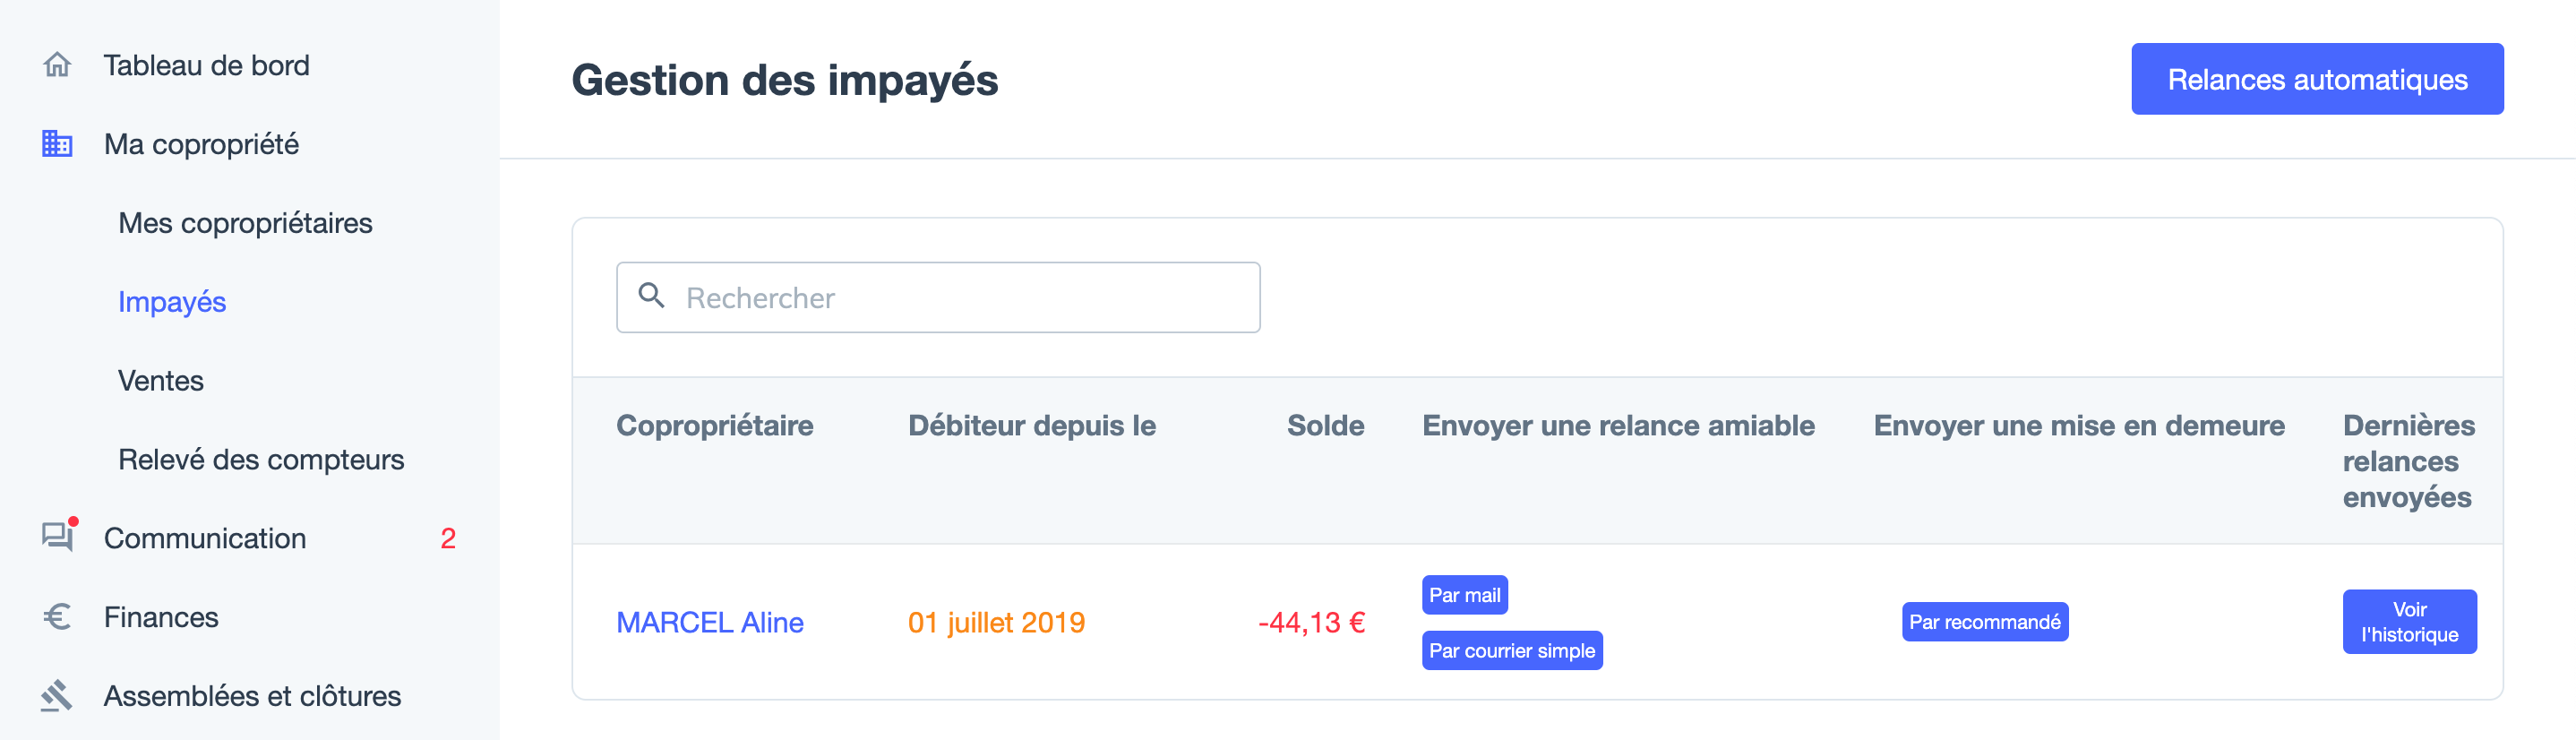Click the euro icon for Finances
The image size is (2576, 740).
pos(57,616)
